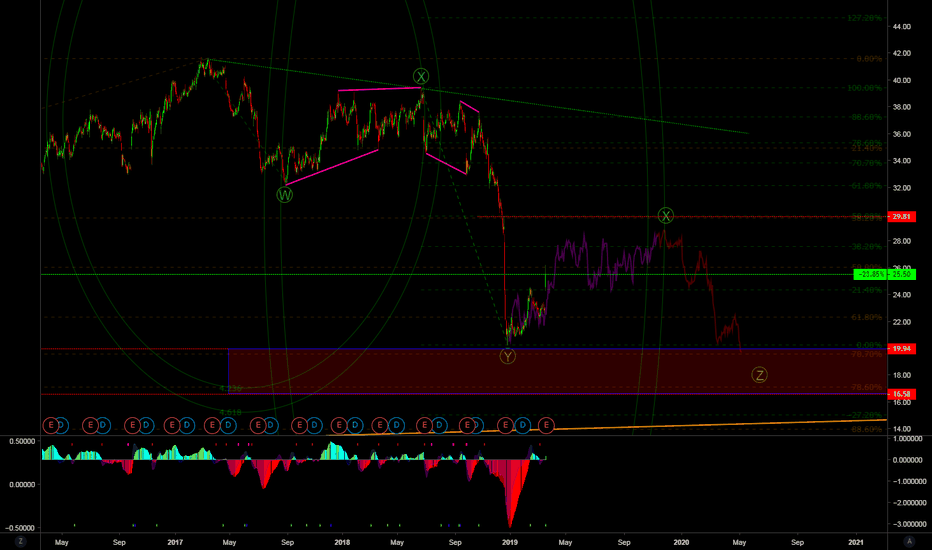932x550 pixels.
Task: Select the dark red support zone rectangle
Action: (557, 371)
